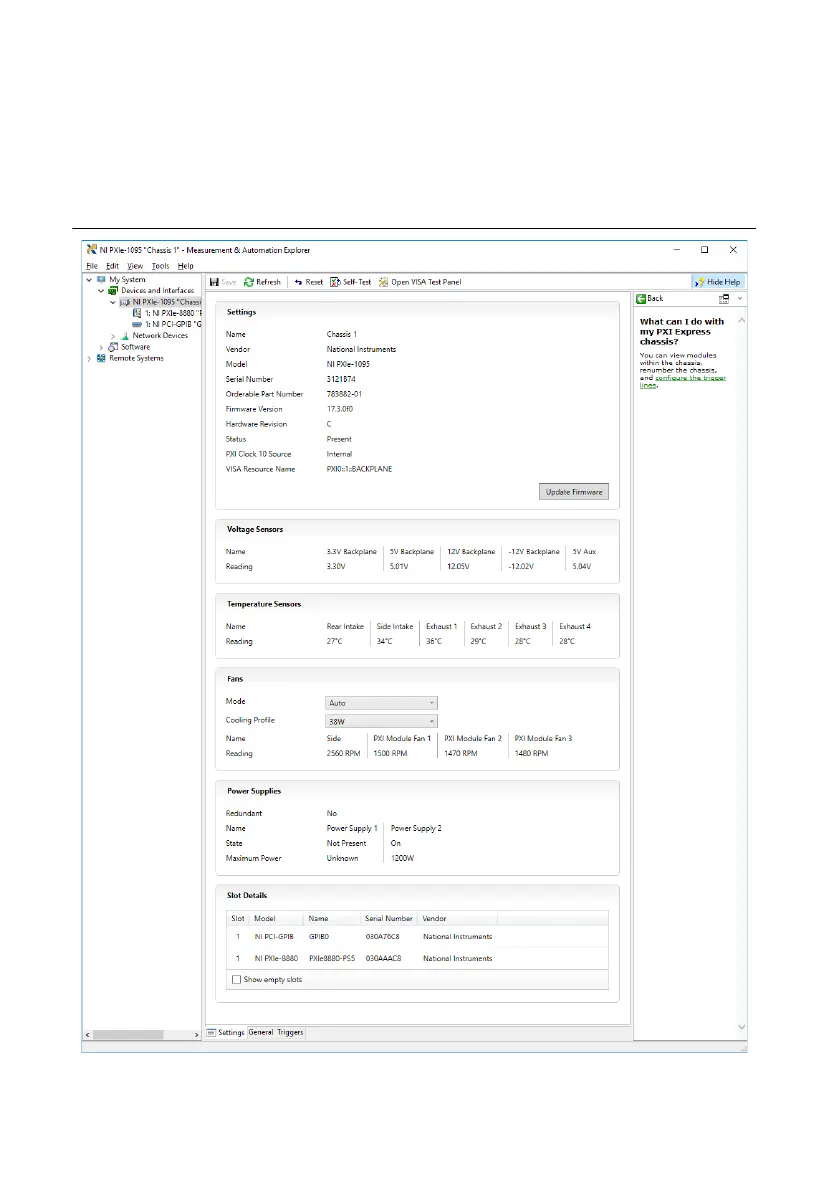Click the Slot column header
The width and height of the screenshot is (840, 1192).
pyautogui.click(x=238, y=918)
